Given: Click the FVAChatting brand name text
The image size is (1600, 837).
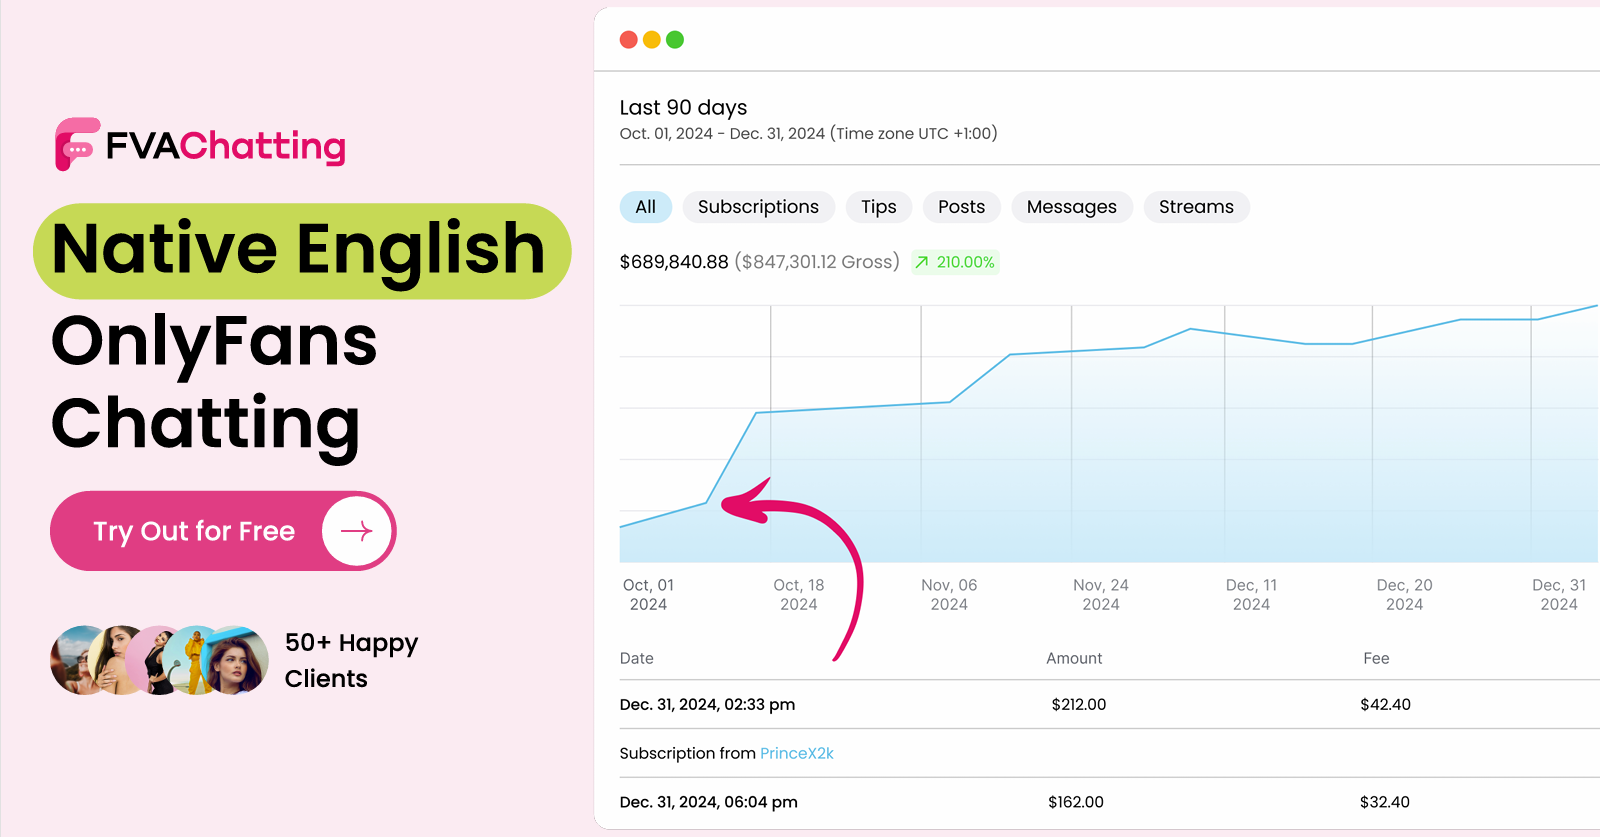Looking at the screenshot, I should [226, 146].
